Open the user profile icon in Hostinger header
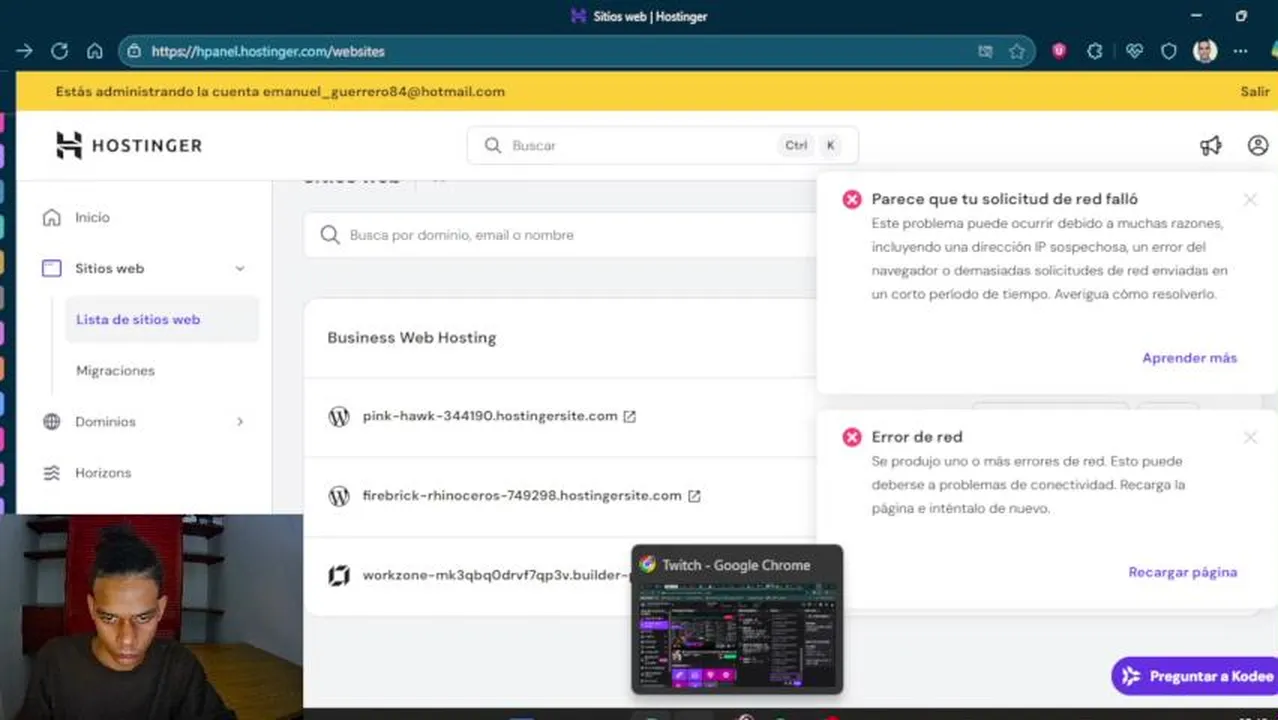This screenshot has width=1278, height=720. (x=1258, y=146)
